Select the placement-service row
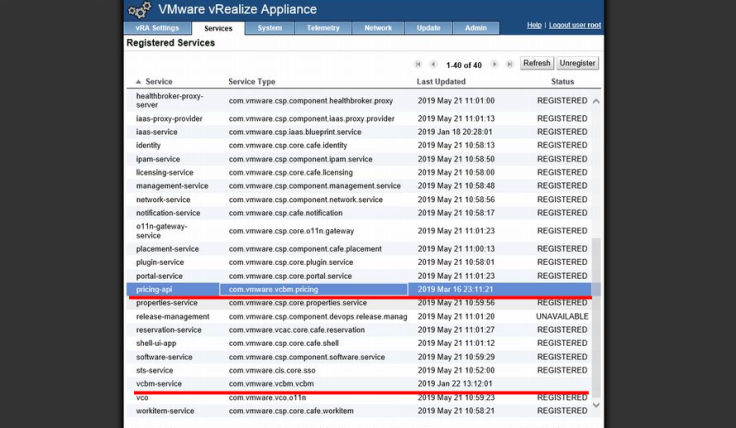736x428 pixels. pos(359,249)
